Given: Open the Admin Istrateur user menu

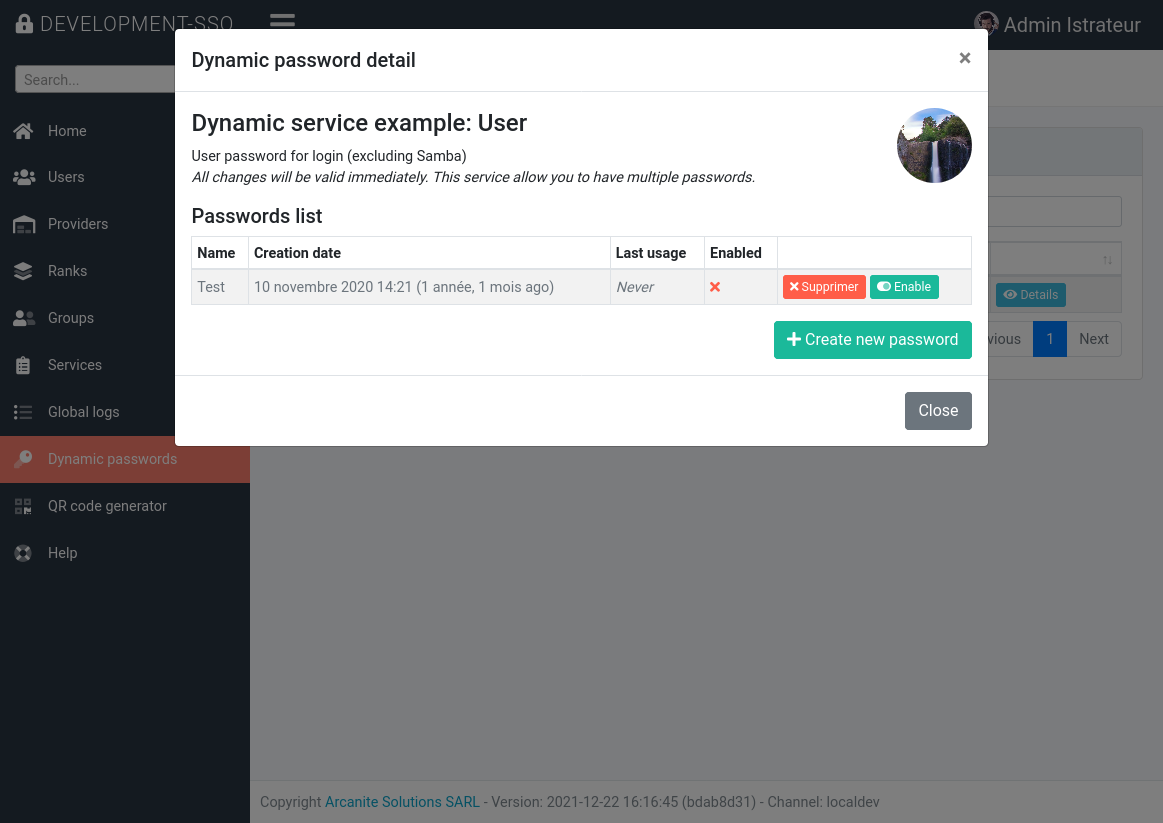Looking at the screenshot, I should tap(1057, 24).
